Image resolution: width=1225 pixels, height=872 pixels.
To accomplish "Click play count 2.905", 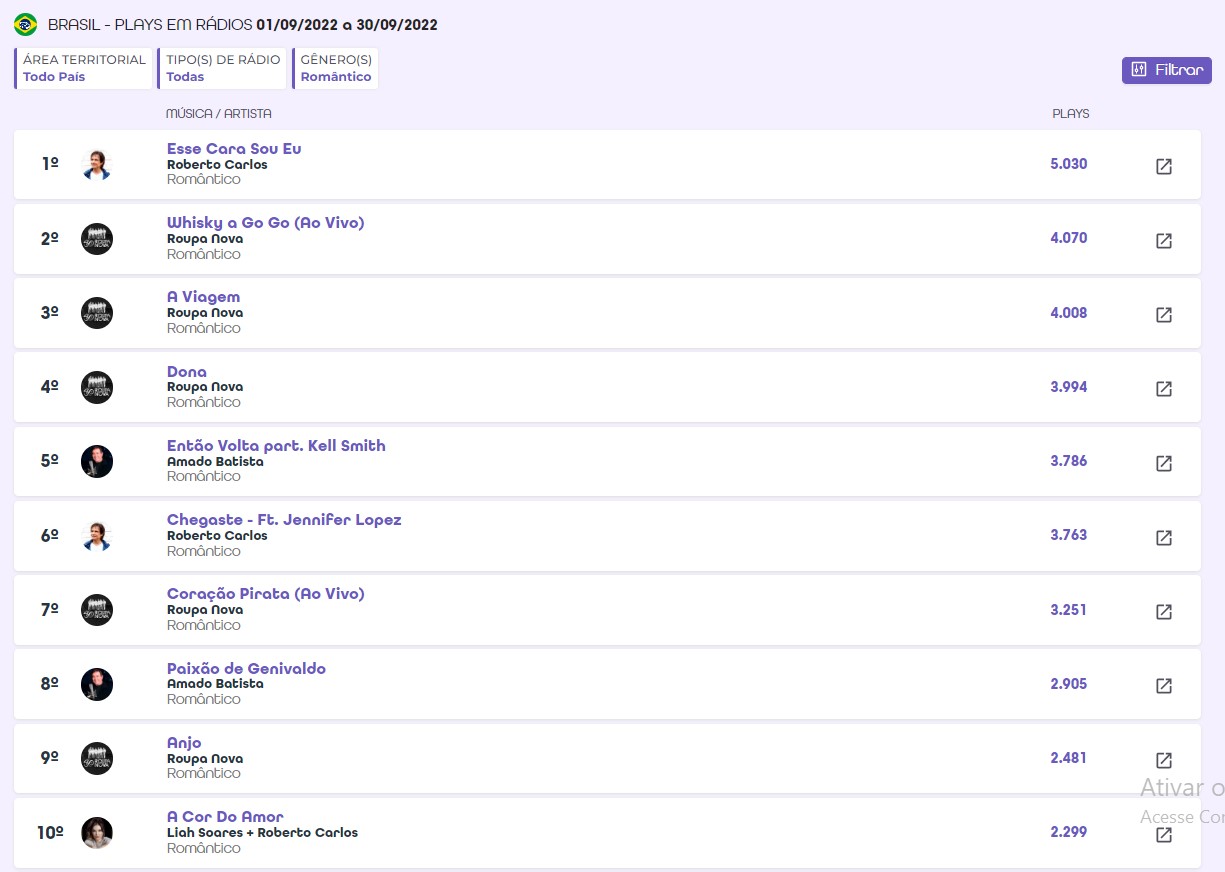I will [x=1068, y=684].
